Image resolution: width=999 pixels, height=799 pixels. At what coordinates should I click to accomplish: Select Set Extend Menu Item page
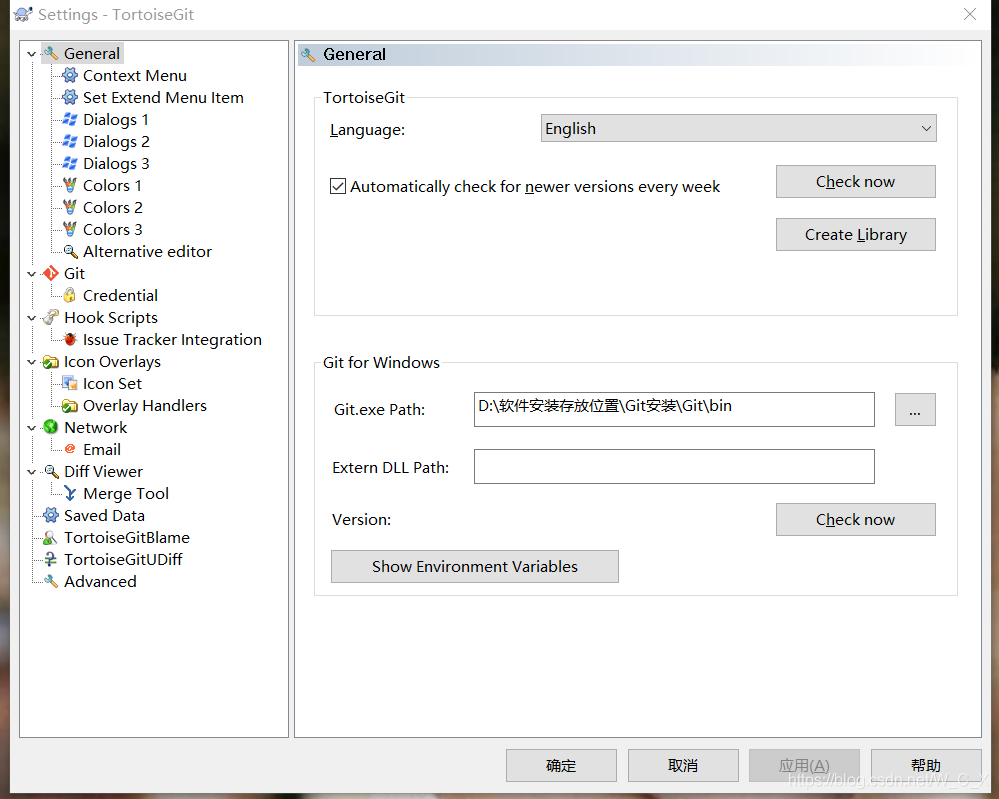tap(163, 97)
